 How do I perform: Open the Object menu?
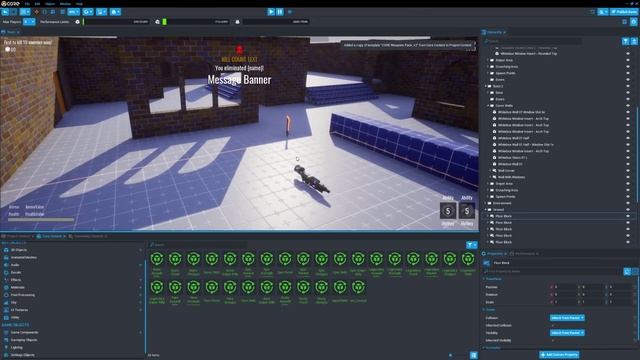point(50,4)
